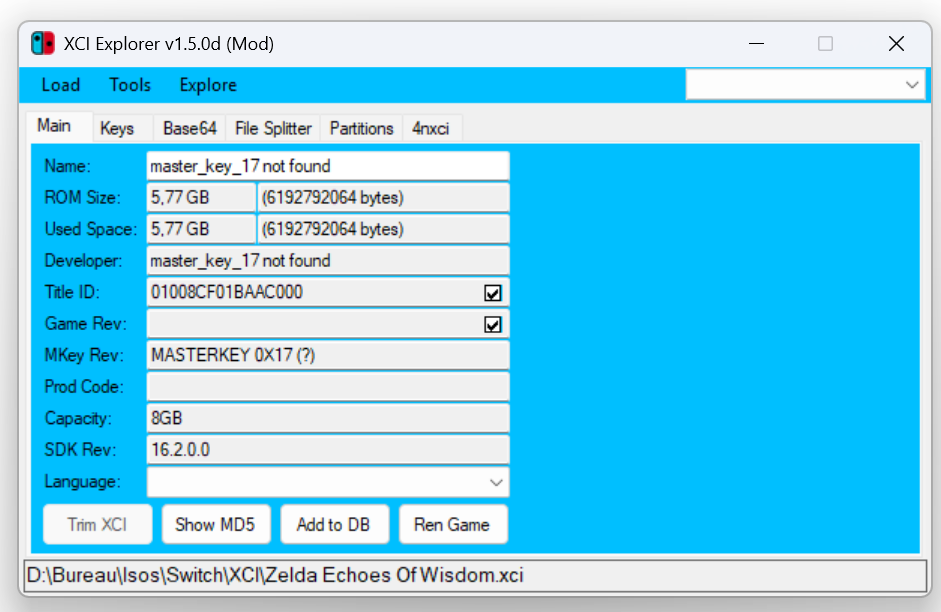941x612 pixels.
Task: Click the ROM Size 5,77 GB field
Action: pos(201,197)
